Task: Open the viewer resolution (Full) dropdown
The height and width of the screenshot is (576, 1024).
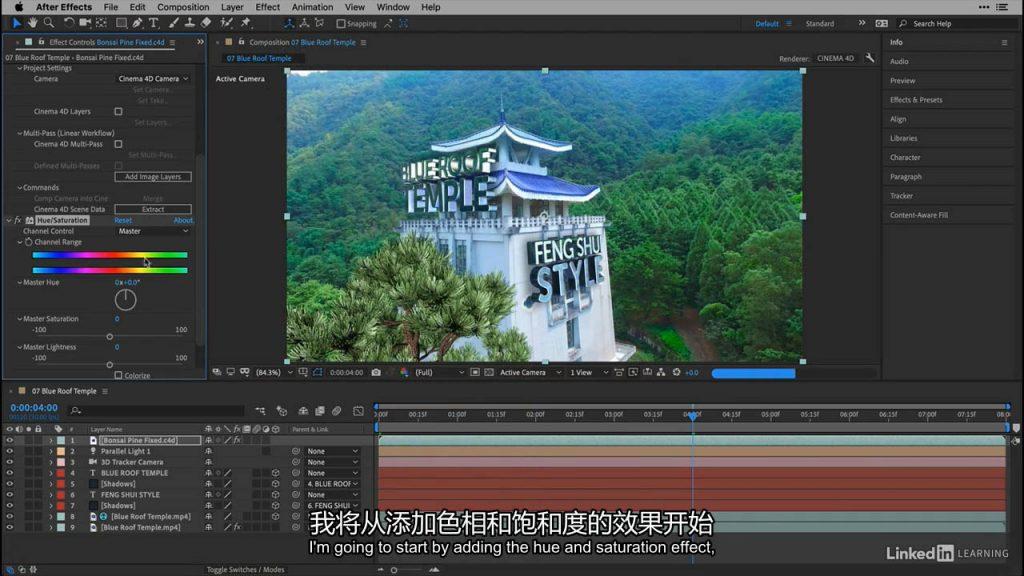Action: pyautogui.click(x=440, y=372)
